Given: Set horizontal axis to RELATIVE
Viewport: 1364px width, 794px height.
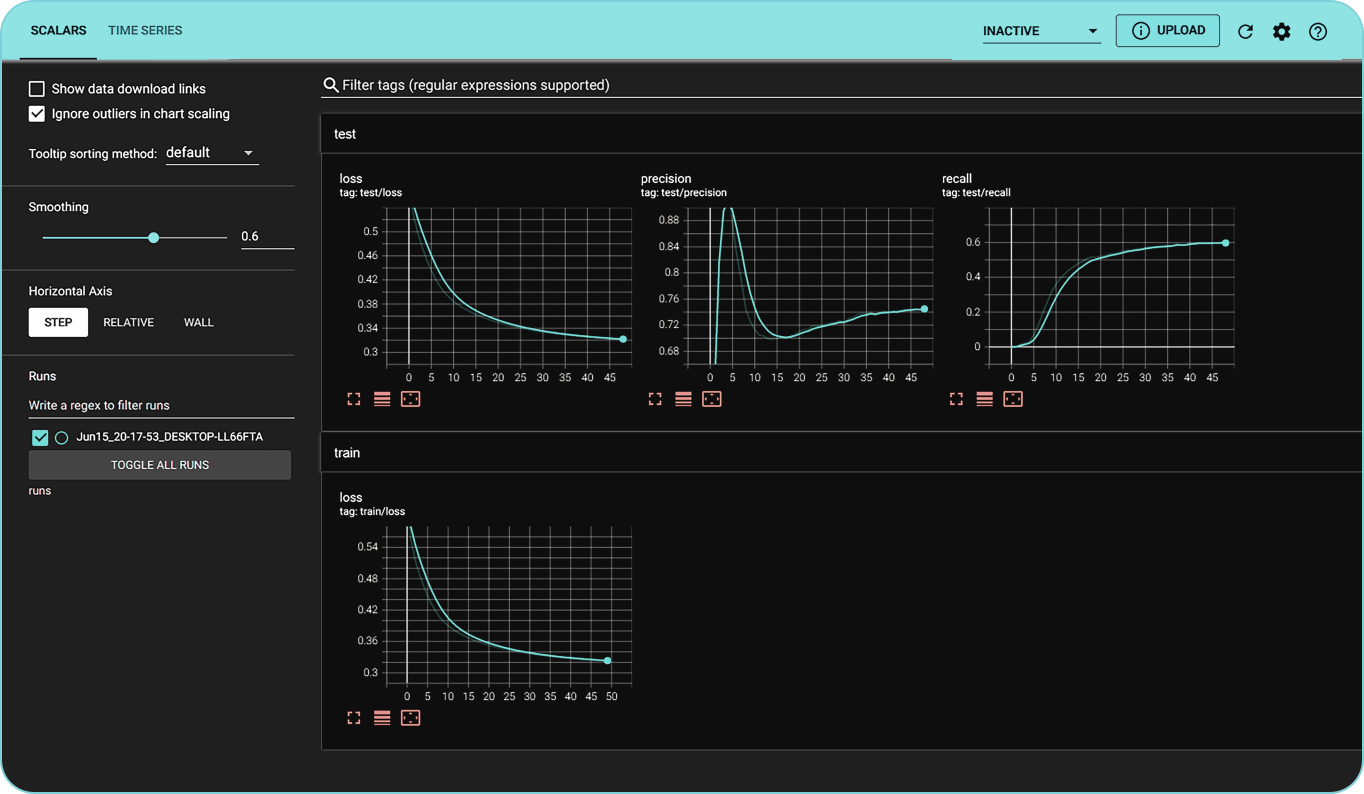Looking at the screenshot, I should 128,322.
